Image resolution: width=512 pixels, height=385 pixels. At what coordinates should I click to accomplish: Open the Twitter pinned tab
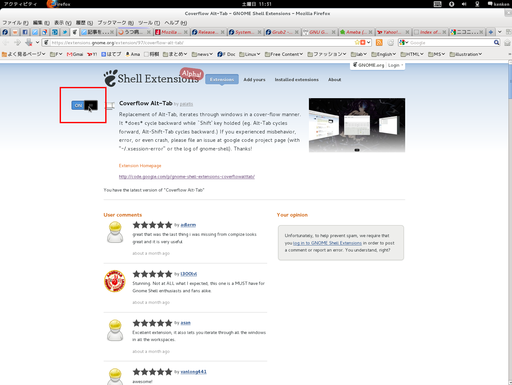[x=65, y=32]
